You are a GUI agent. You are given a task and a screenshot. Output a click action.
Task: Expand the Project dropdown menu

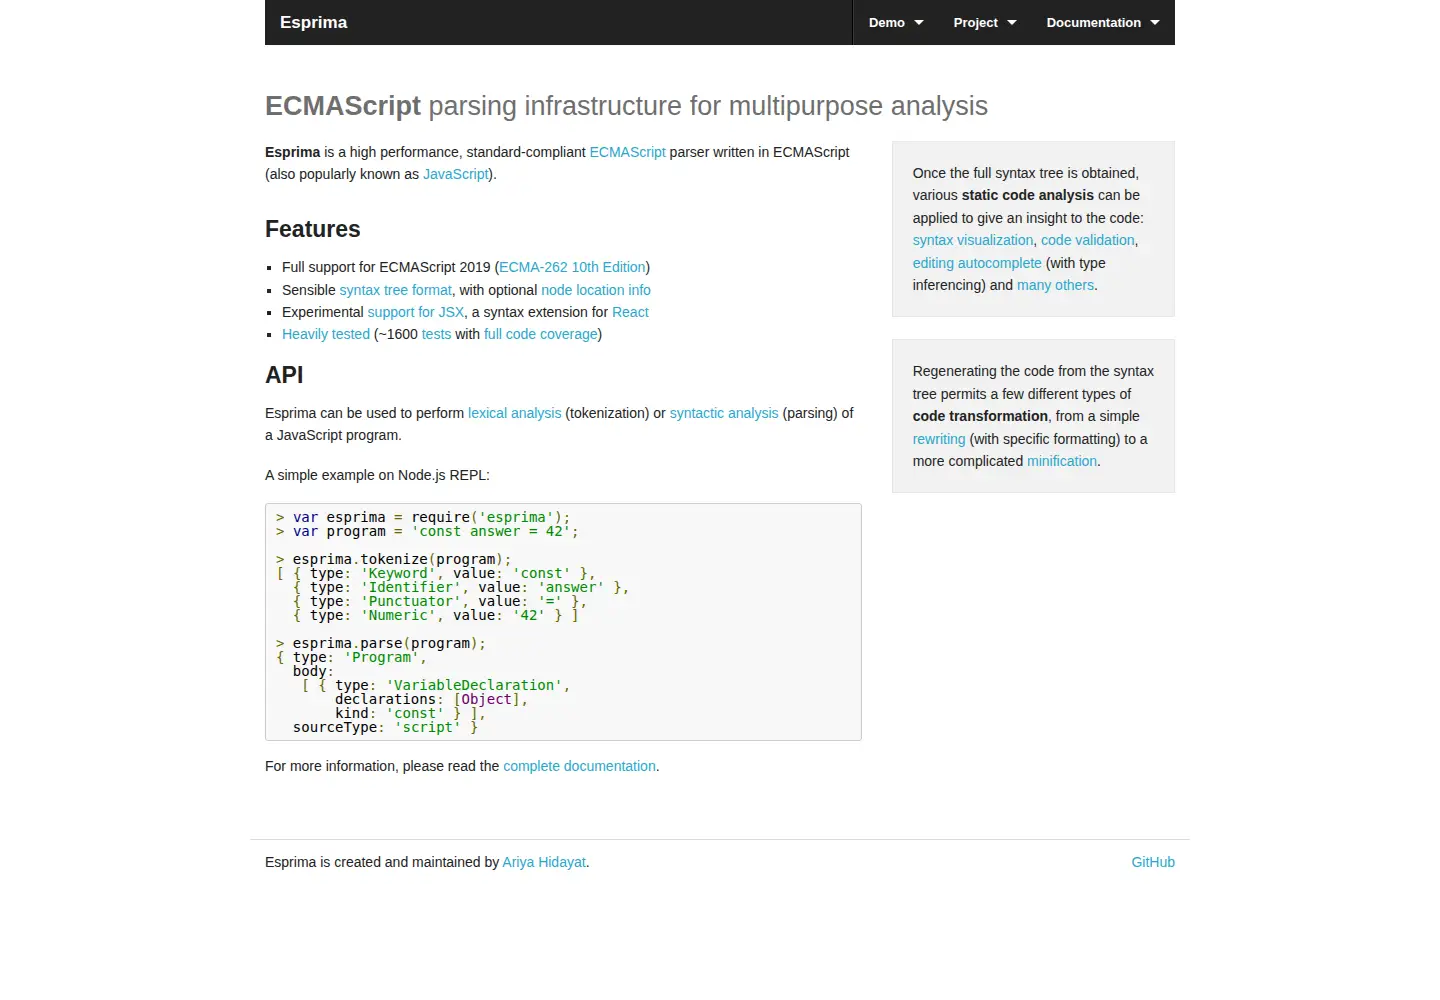click(x=984, y=22)
